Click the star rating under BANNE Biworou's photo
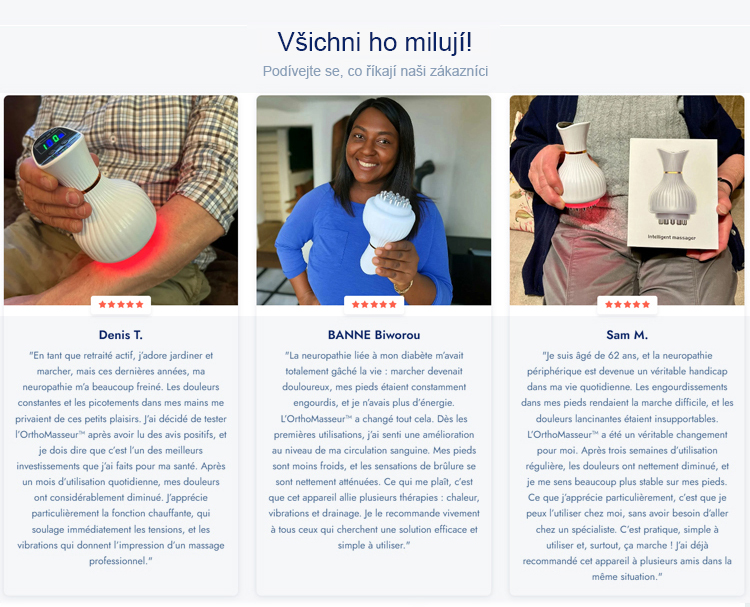750x607 pixels. point(374,305)
